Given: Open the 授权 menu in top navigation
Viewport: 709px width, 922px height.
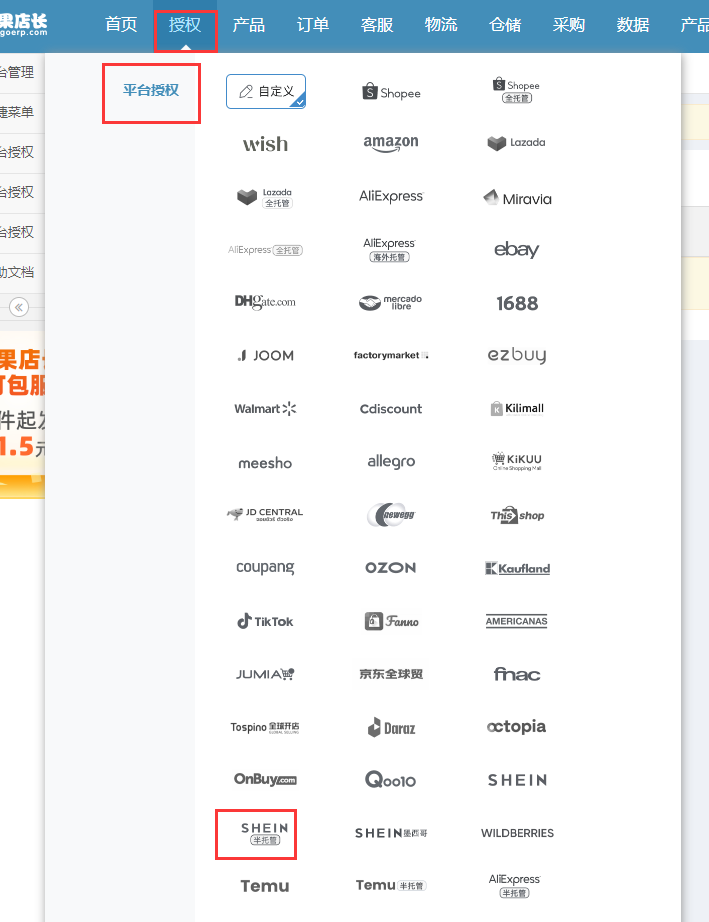Looking at the screenshot, I should [185, 25].
